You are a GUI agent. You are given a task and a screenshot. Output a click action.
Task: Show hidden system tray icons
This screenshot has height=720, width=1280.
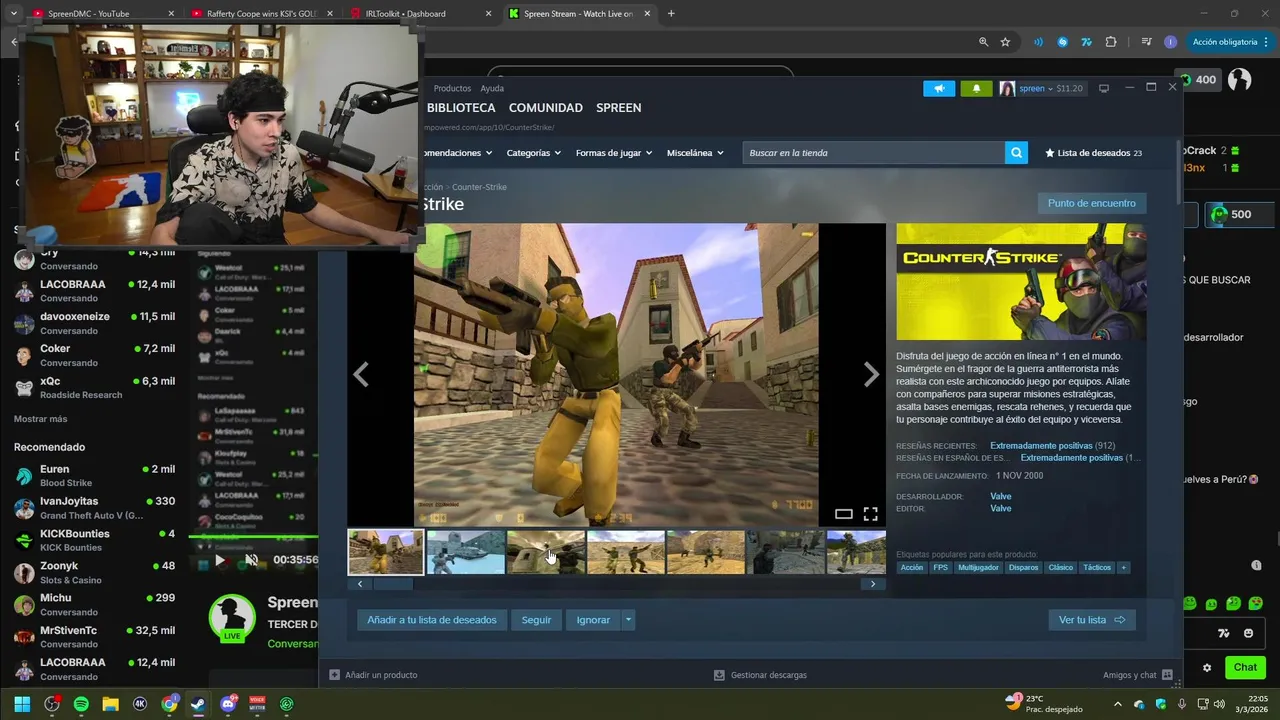1118,704
